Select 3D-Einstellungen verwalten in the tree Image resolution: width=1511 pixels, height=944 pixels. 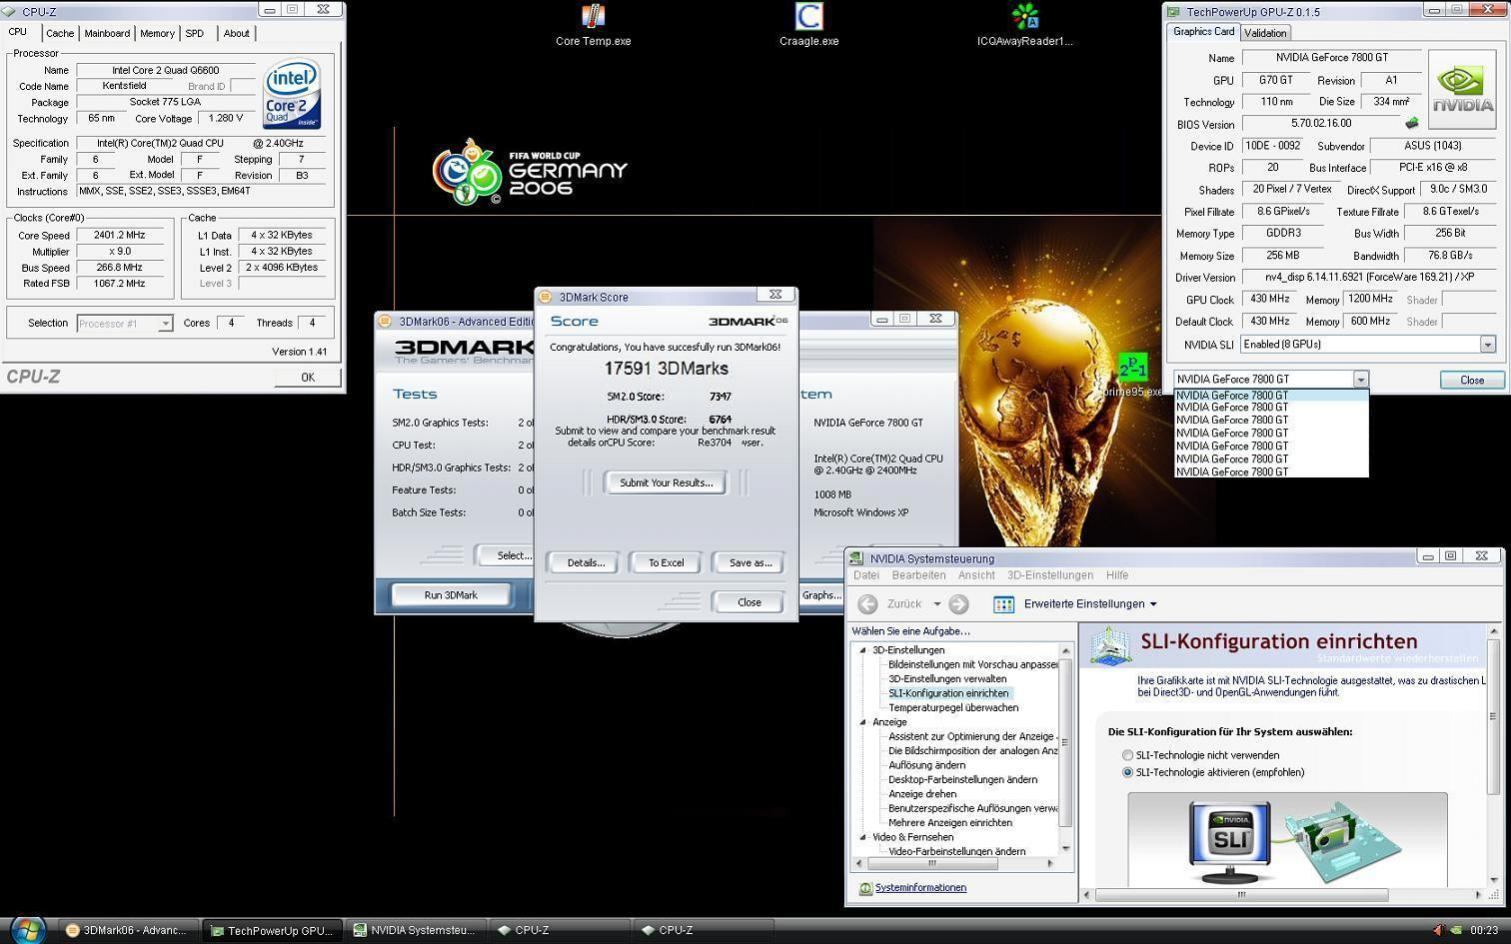pyautogui.click(x=947, y=679)
